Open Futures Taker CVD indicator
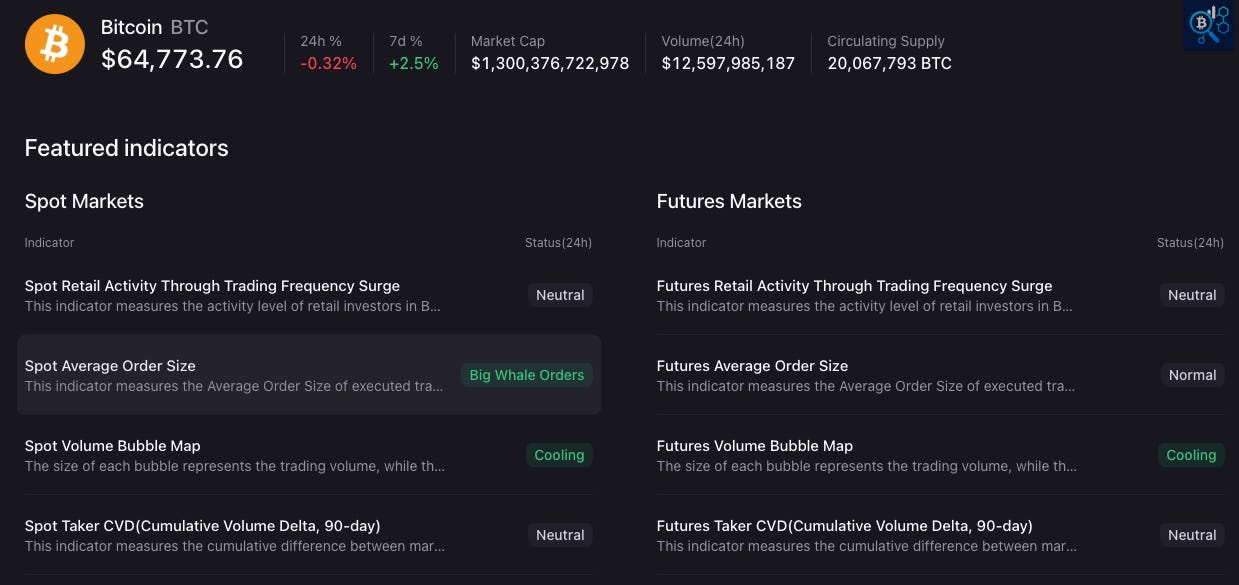Image resolution: width=1239 pixels, height=585 pixels. pyautogui.click(x=845, y=526)
